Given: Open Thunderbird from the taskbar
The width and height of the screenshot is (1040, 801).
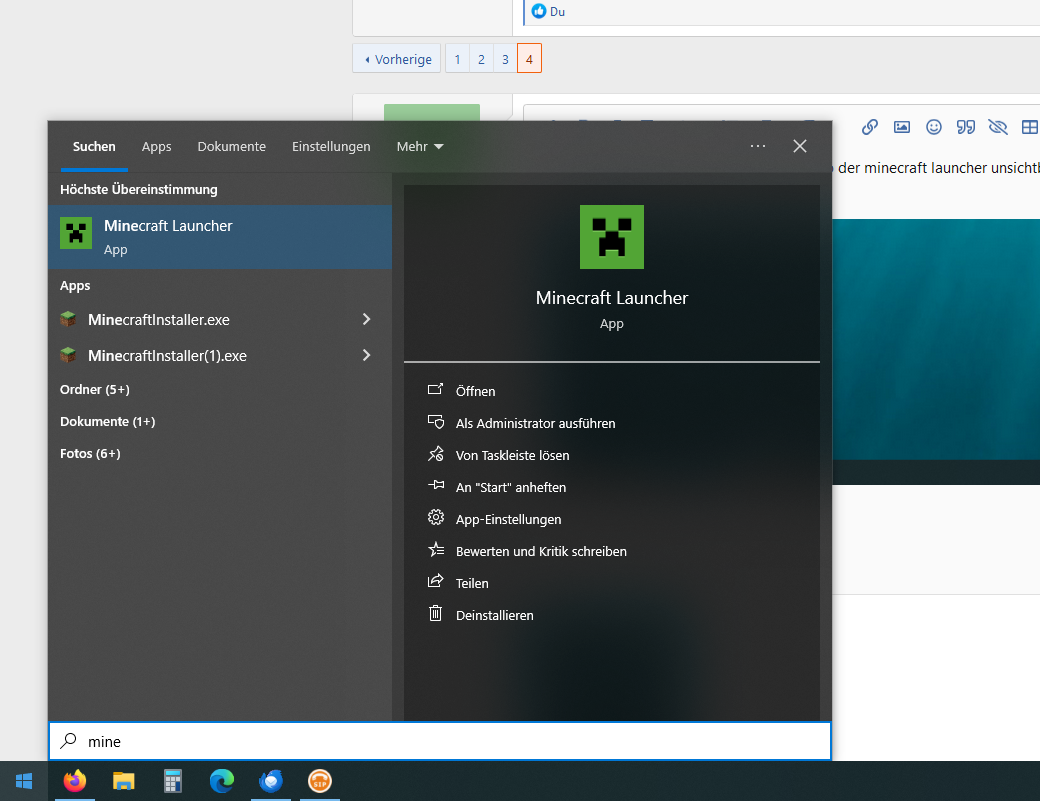Looking at the screenshot, I should click(x=271, y=781).
